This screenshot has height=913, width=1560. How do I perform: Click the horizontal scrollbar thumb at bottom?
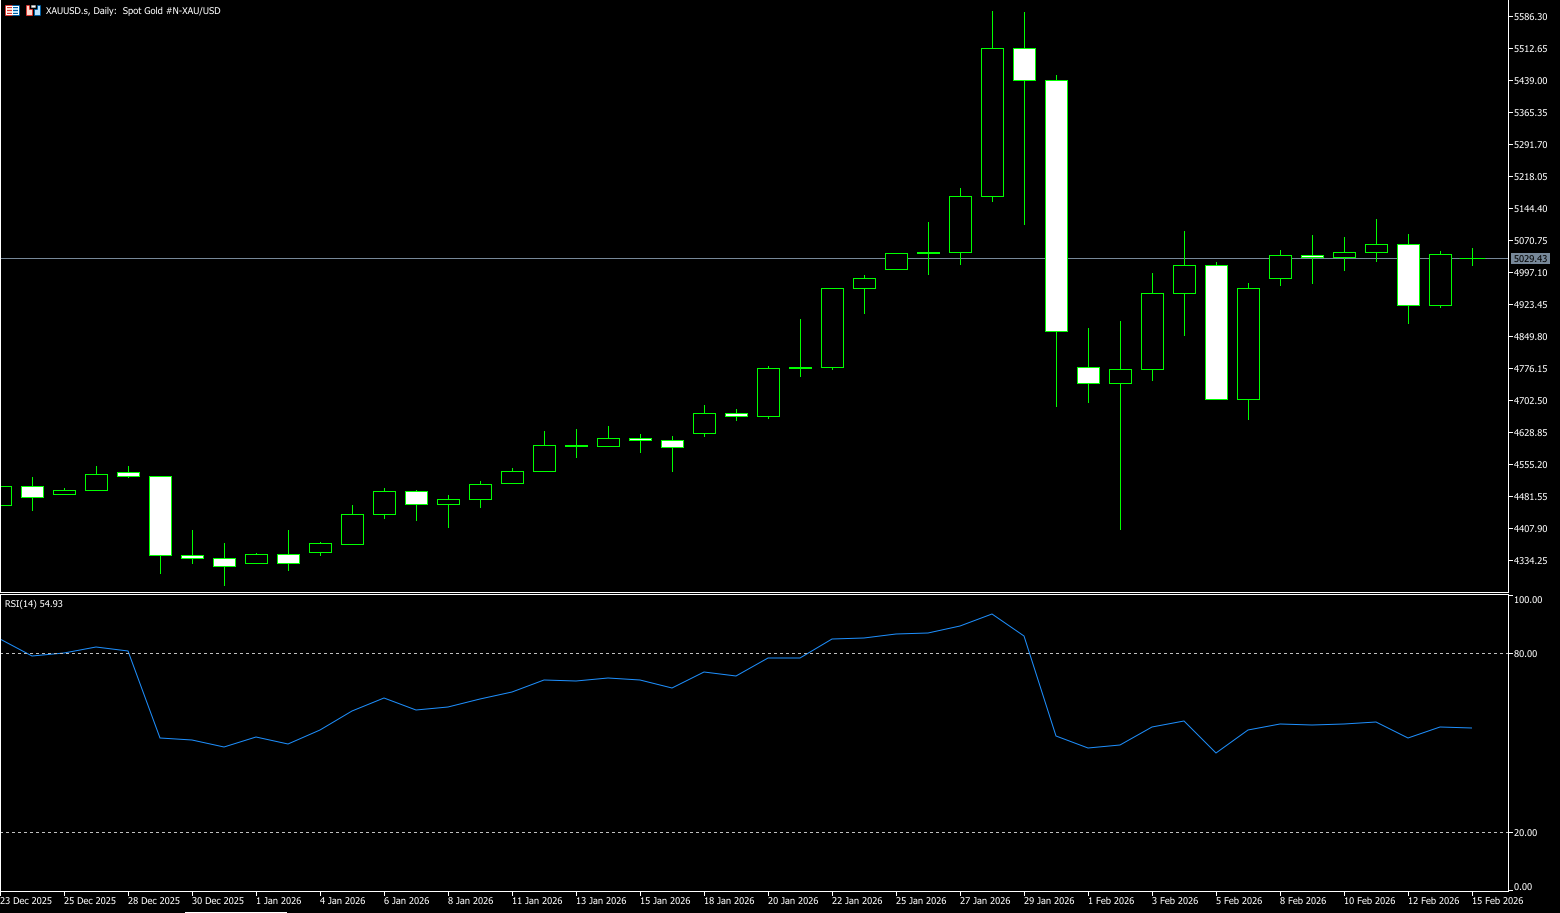click(235, 911)
